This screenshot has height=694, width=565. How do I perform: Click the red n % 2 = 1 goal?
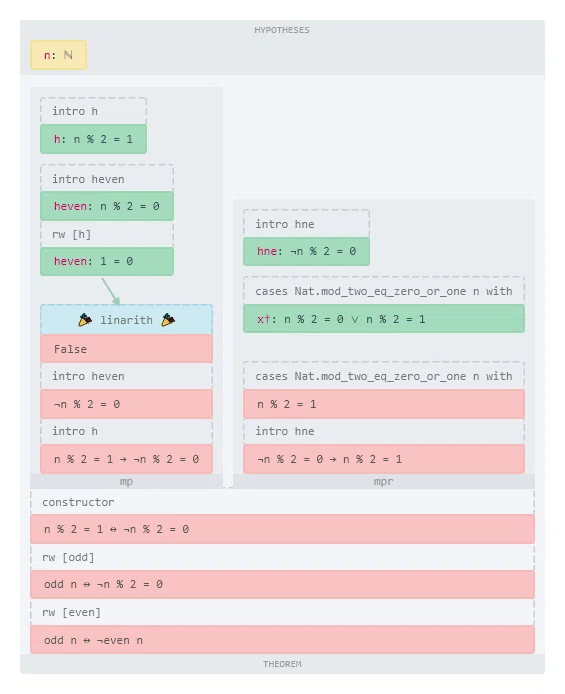(384, 404)
